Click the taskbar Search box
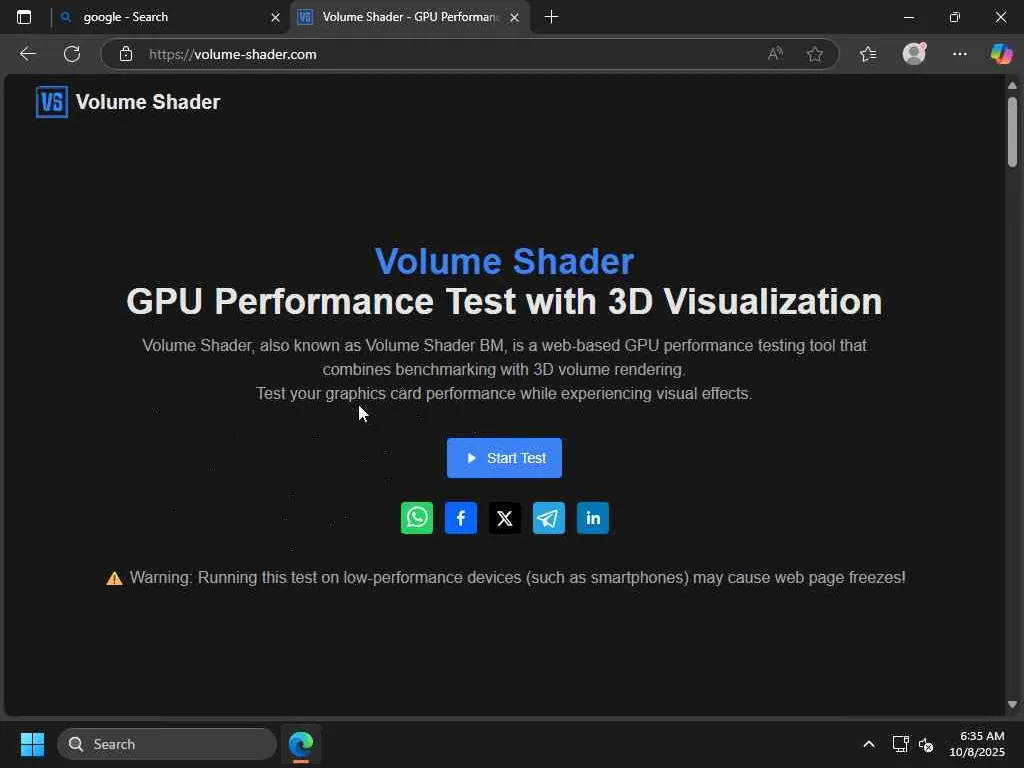 [167, 744]
